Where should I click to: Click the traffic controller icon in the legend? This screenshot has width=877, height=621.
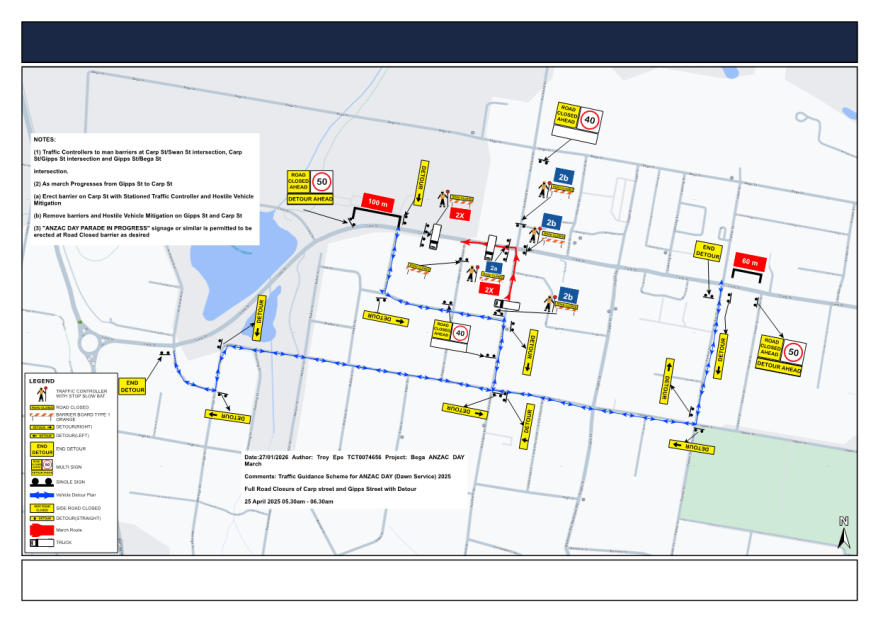[42, 394]
